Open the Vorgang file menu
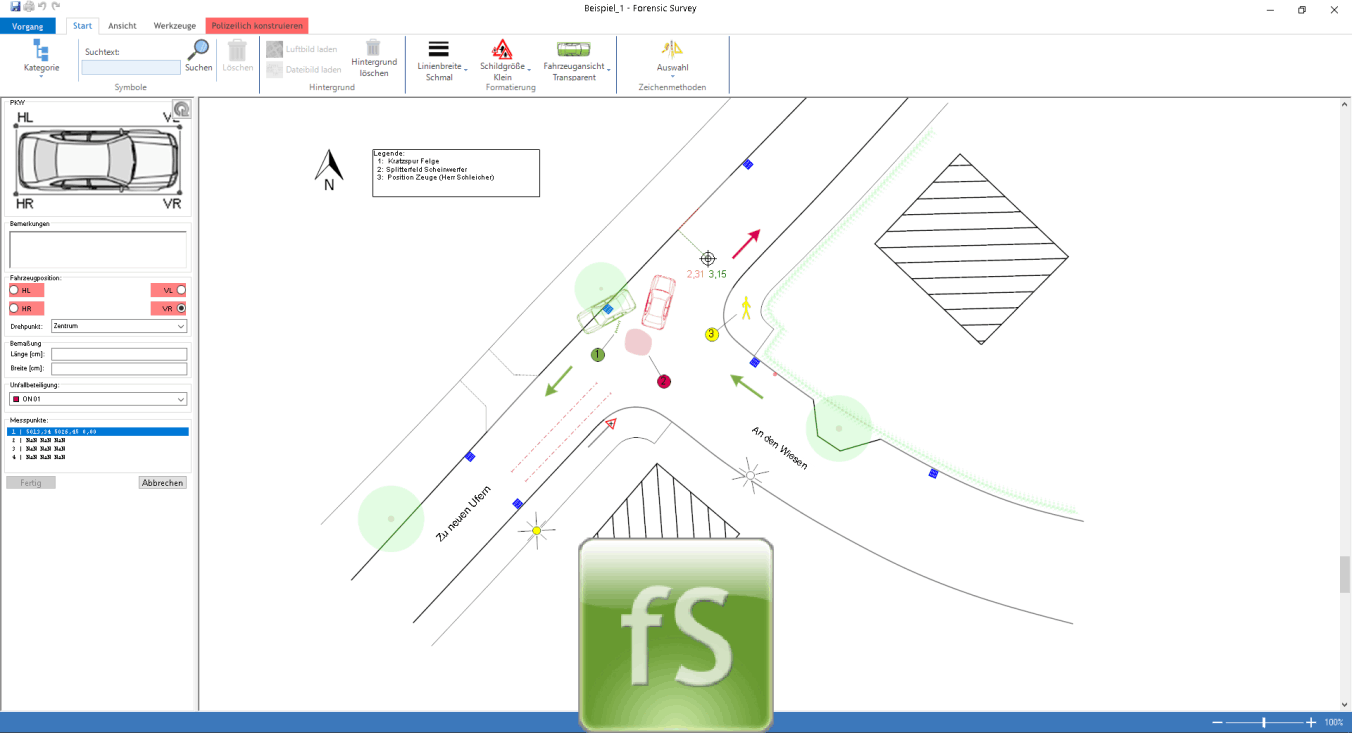 (27, 26)
